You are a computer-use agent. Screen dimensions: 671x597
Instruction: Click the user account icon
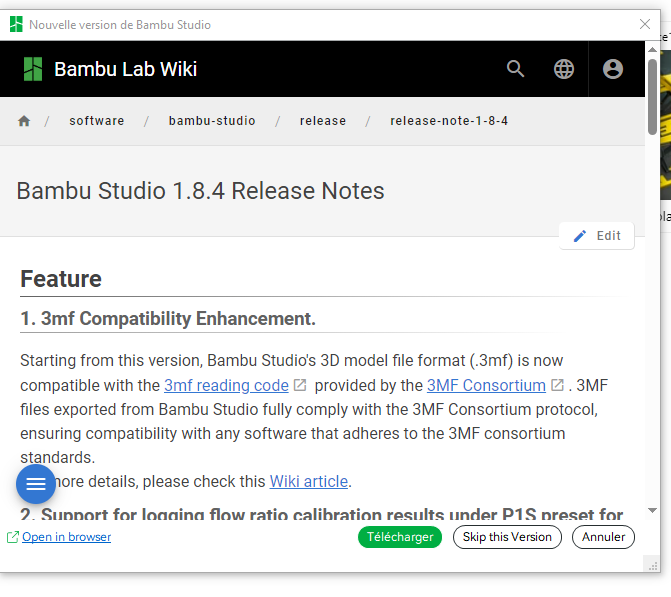[613, 69]
